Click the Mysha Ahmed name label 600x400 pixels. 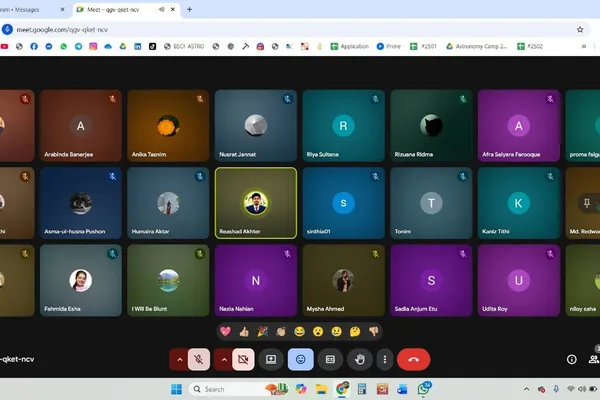325,309
